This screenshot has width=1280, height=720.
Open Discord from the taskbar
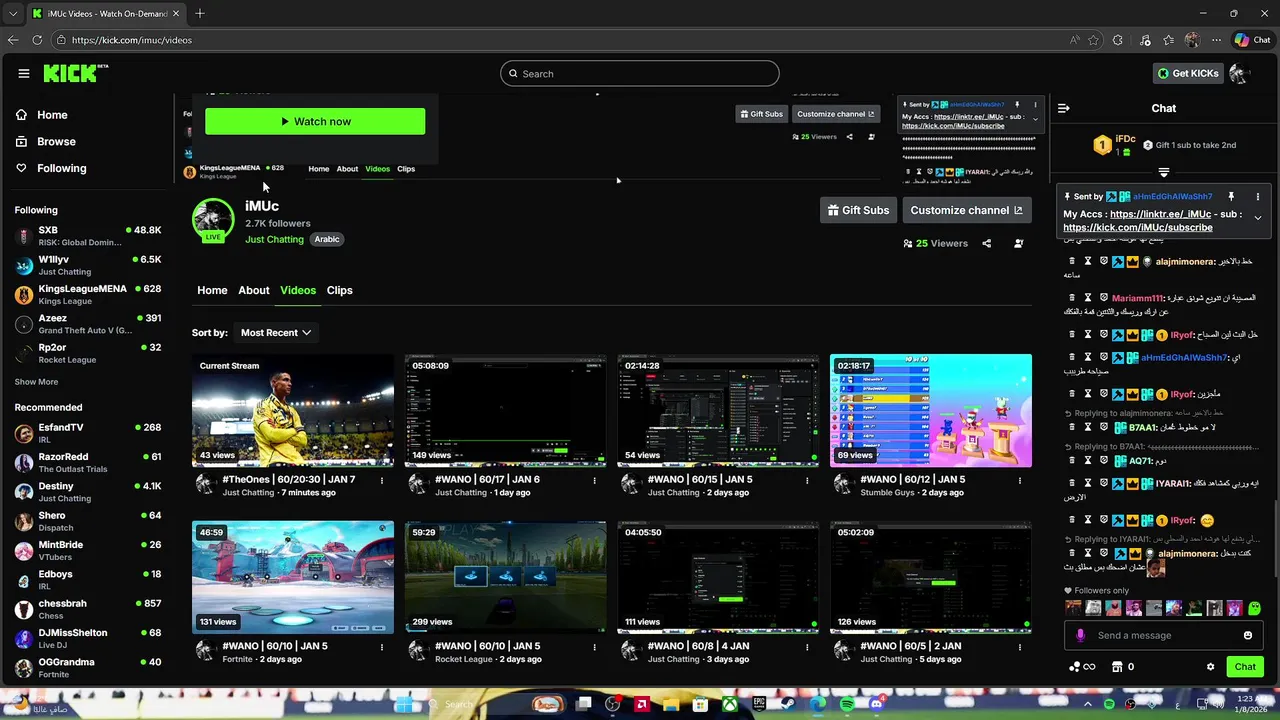coord(877,704)
